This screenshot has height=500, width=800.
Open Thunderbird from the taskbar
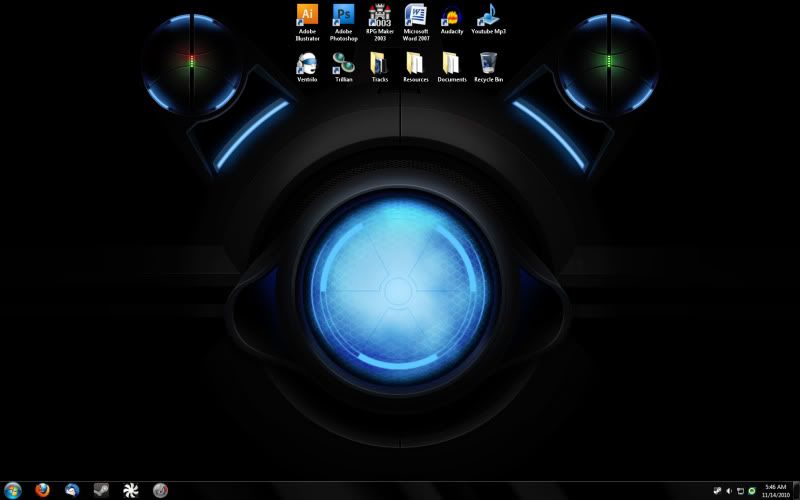coord(72,490)
